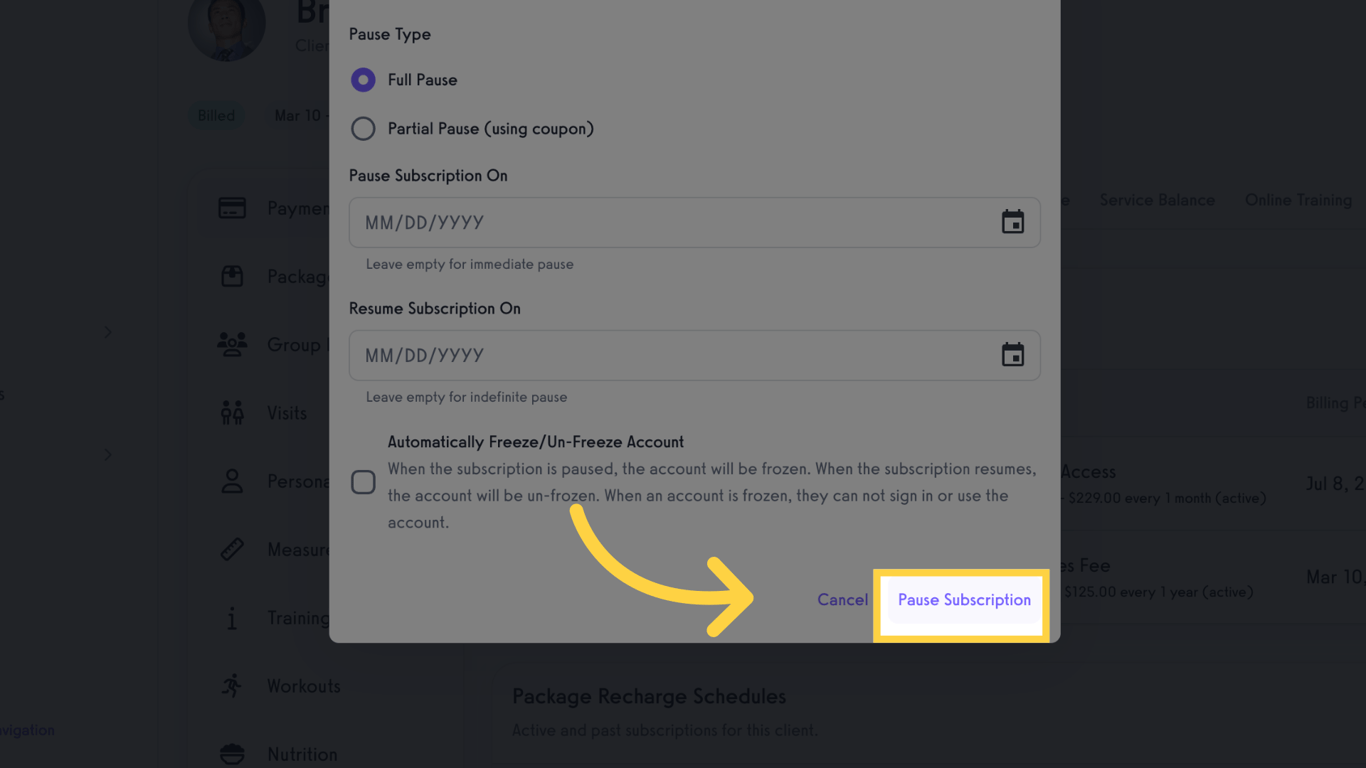Click the Measurements ruler icon
The height and width of the screenshot is (768, 1366).
(x=232, y=549)
